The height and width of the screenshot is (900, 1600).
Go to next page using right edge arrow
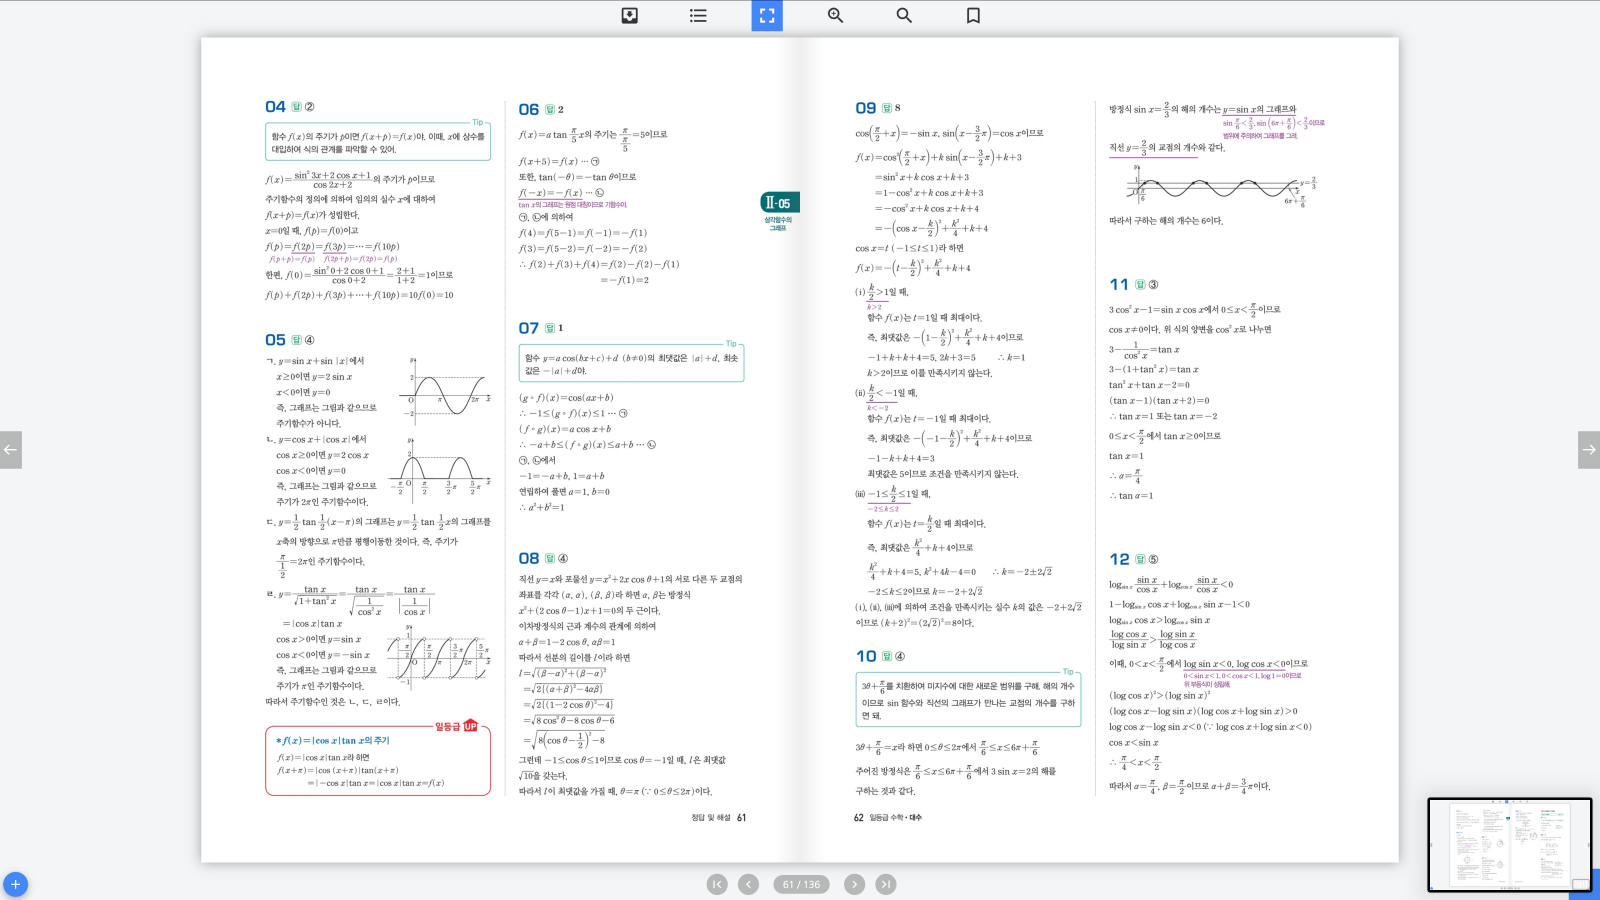[x=1588, y=450]
